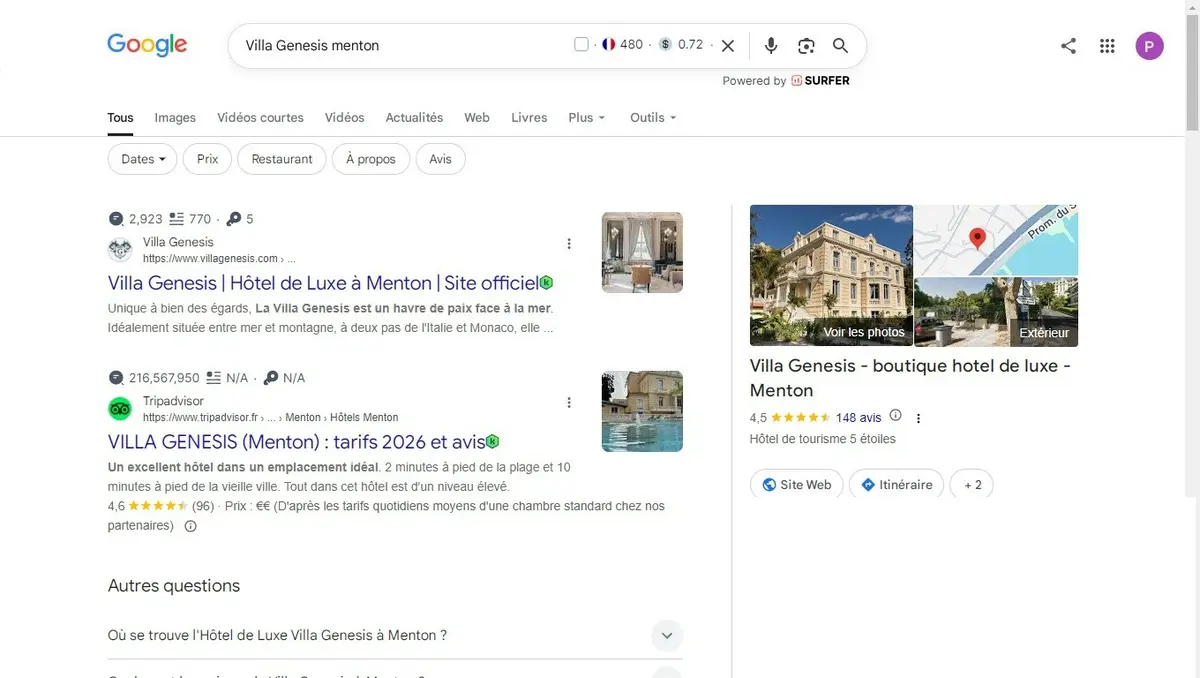Start voice search with microphone icon
The width and height of the screenshot is (1200, 678).
(x=770, y=46)
